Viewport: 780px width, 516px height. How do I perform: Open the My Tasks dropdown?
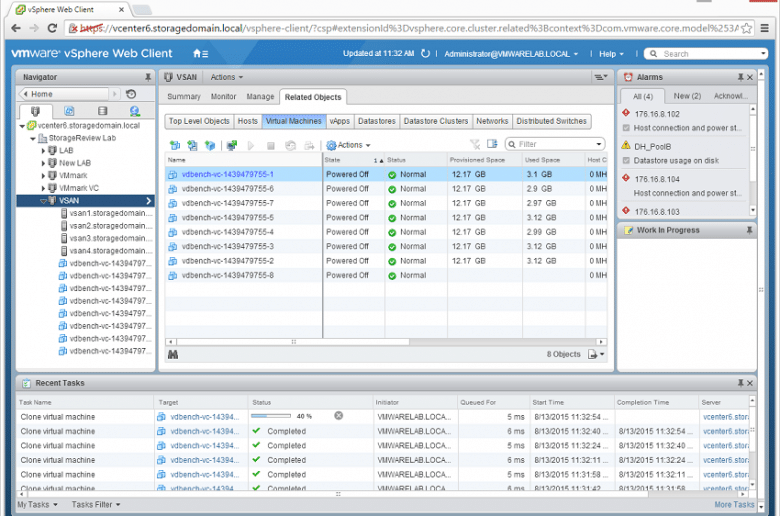37,505
